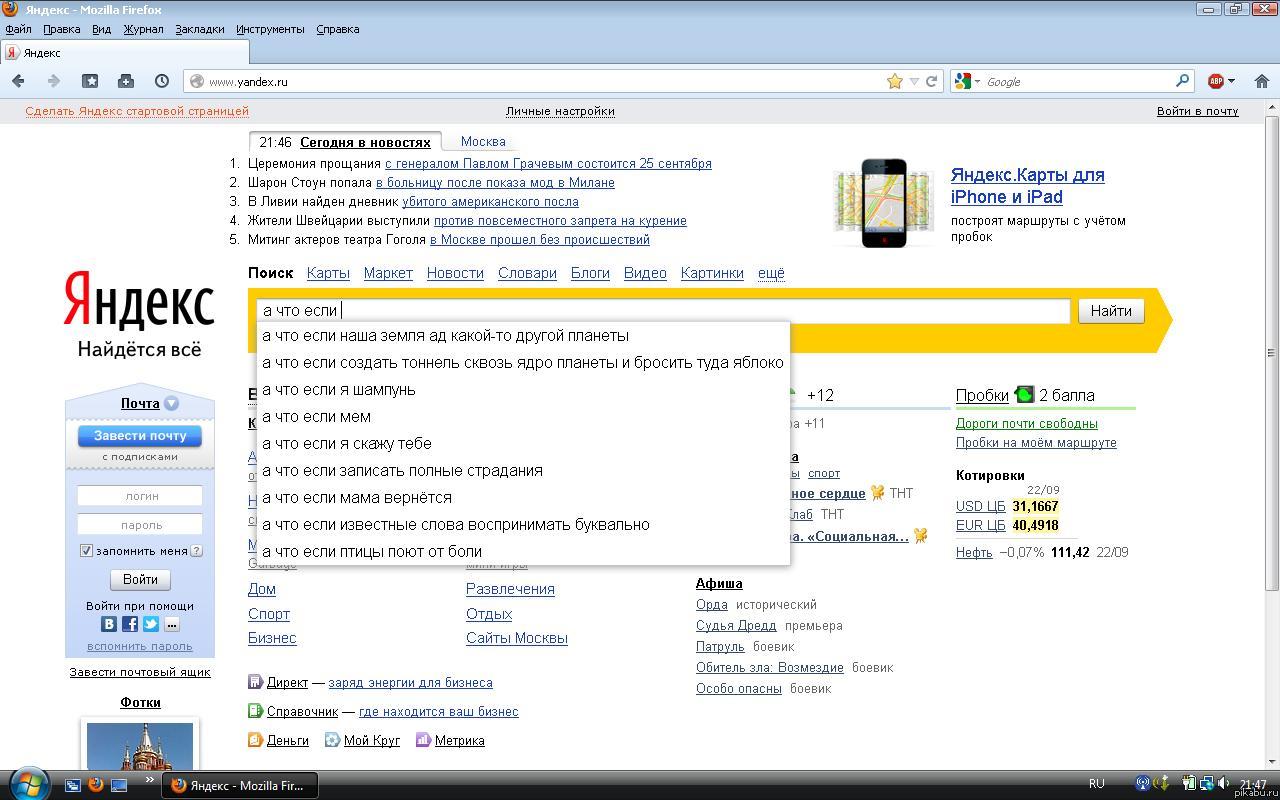Open the Закладки menu
1280x800 pixels.
click(x=199, y=29)
